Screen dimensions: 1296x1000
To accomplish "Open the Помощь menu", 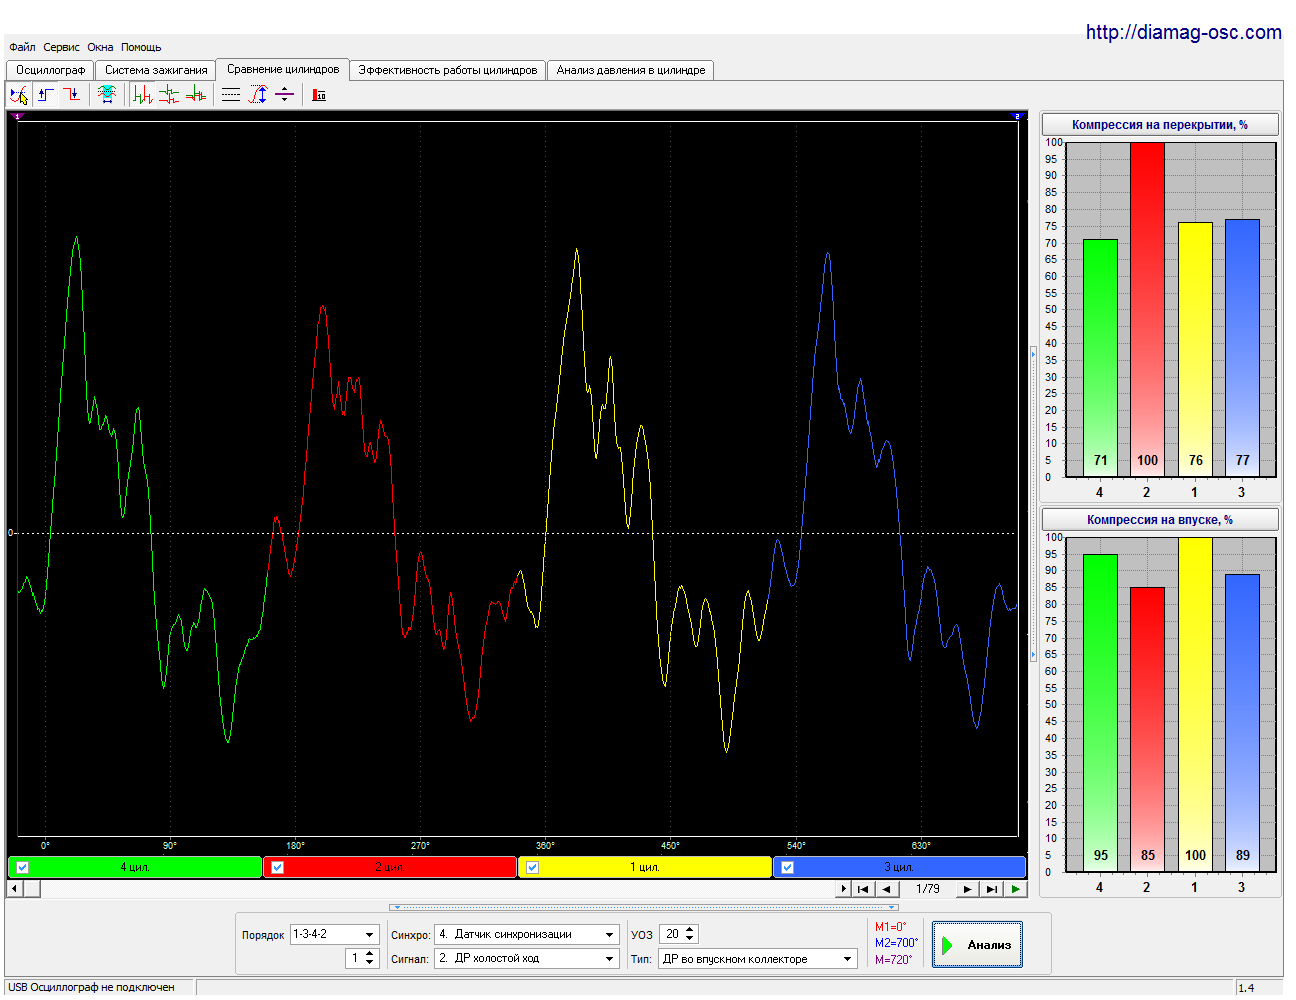I will [141, 47].
